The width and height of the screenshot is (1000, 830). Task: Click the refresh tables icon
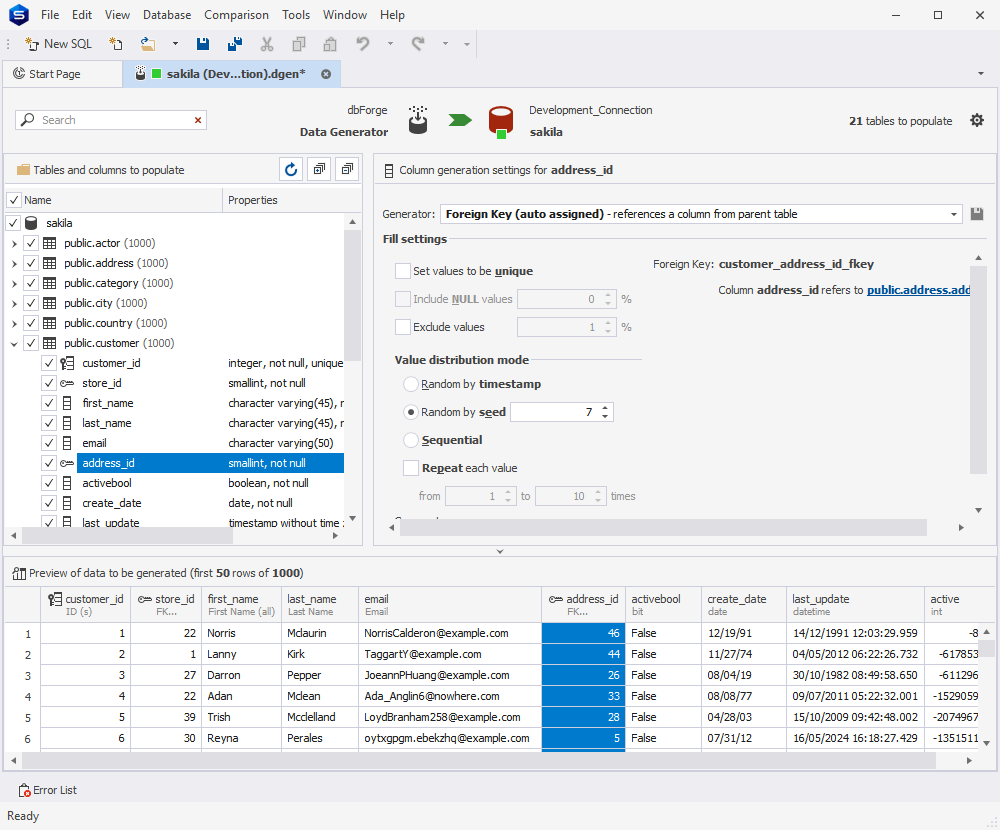(x=291, y=169)
